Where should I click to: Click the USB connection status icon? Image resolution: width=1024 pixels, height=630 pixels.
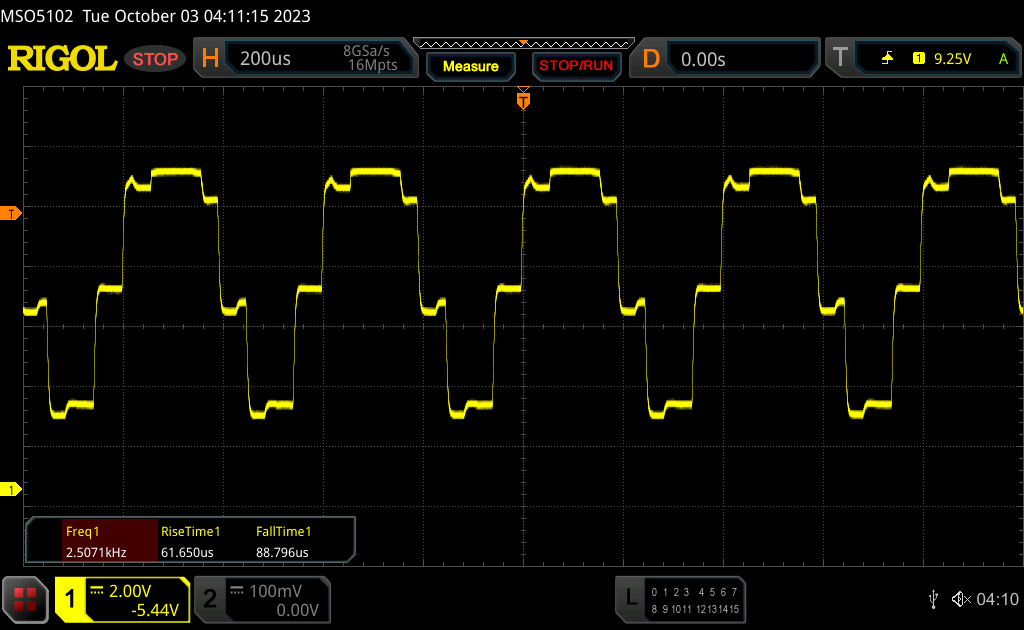coord(933,599)
